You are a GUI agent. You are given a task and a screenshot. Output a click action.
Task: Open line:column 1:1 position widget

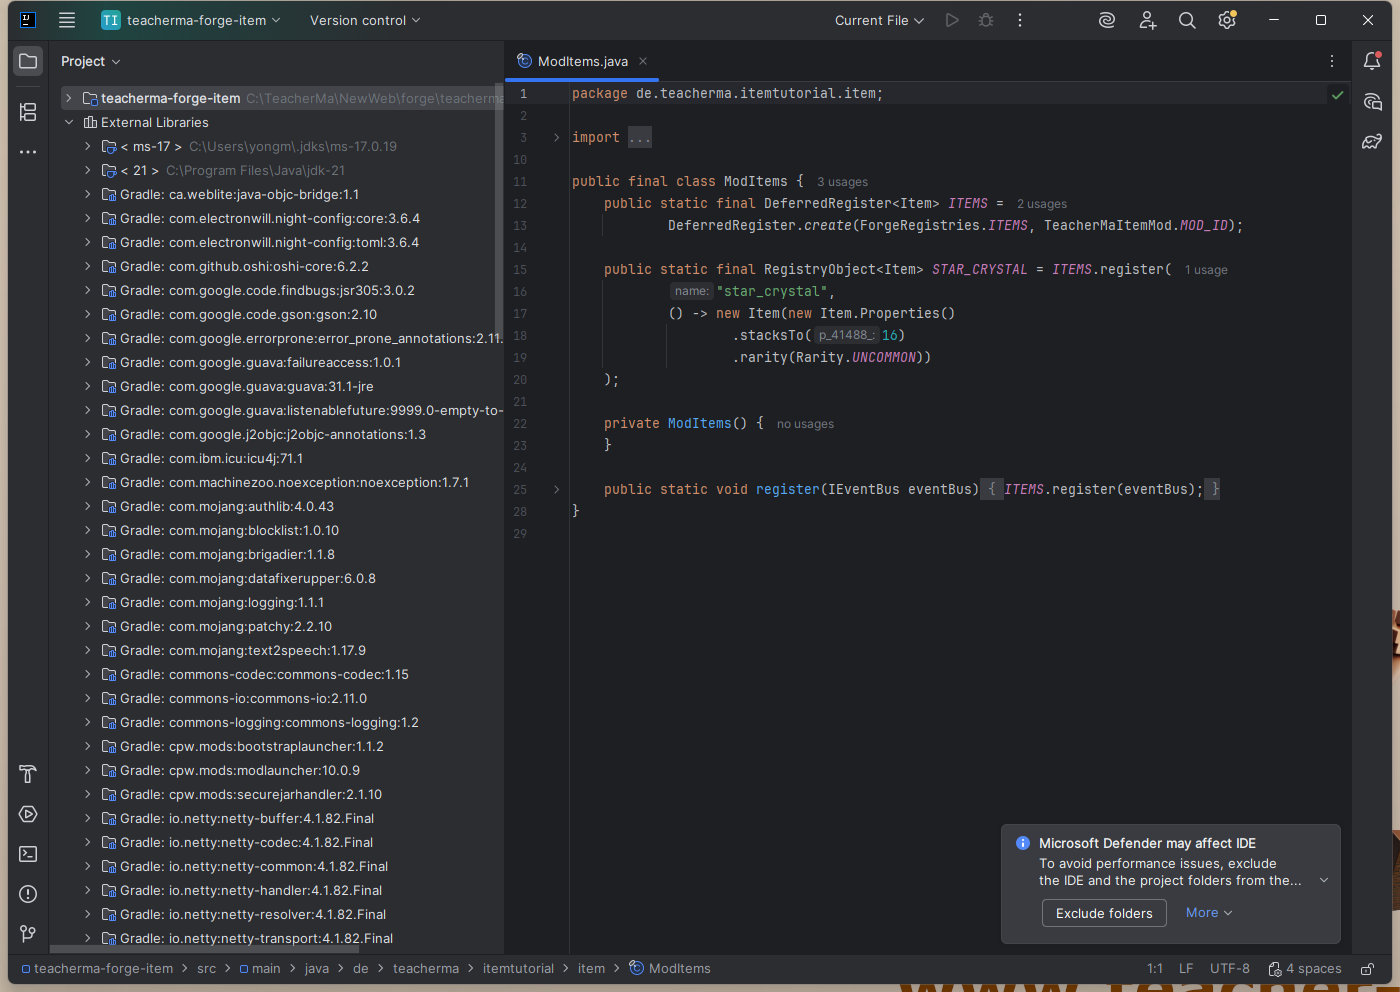click(1155, 969)
